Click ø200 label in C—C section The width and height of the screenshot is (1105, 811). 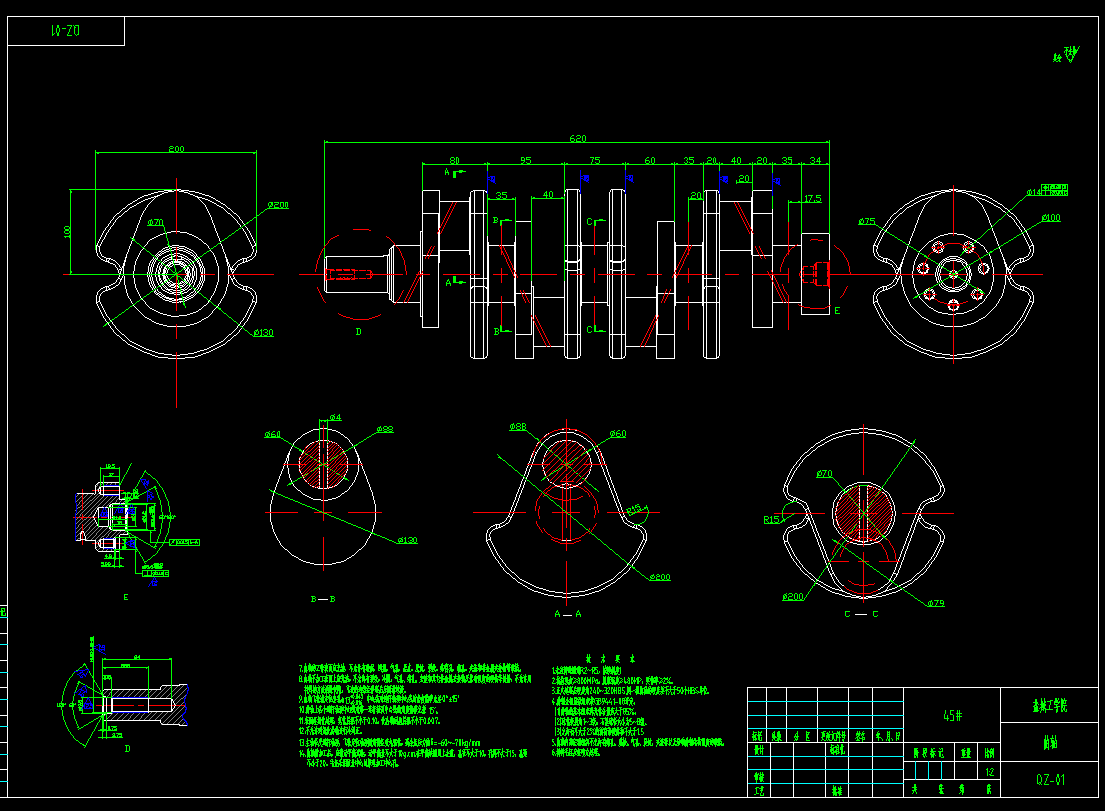tap(793, 597)
